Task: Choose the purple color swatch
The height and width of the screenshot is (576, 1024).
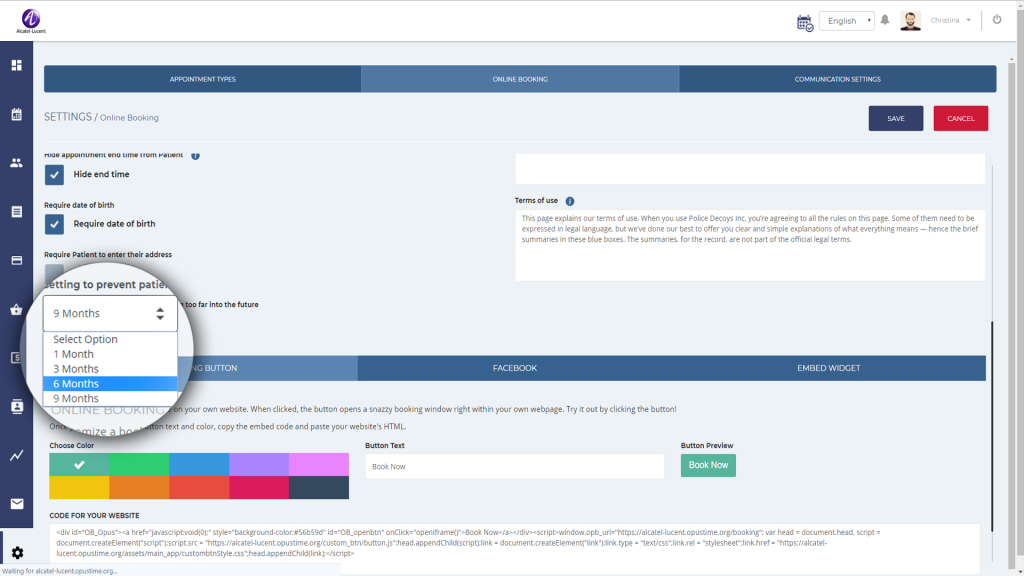Action: 259,464
